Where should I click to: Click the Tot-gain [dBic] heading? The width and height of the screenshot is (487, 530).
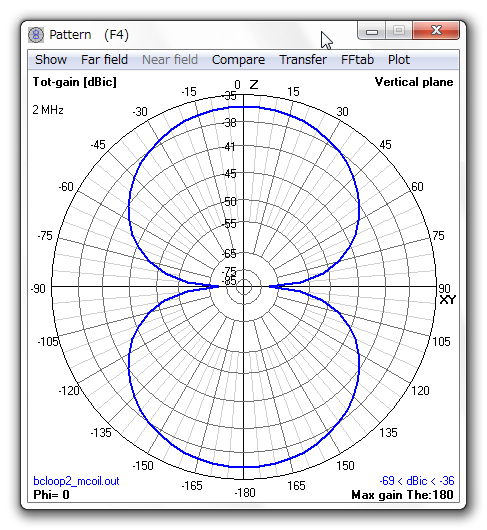(75, 82)
